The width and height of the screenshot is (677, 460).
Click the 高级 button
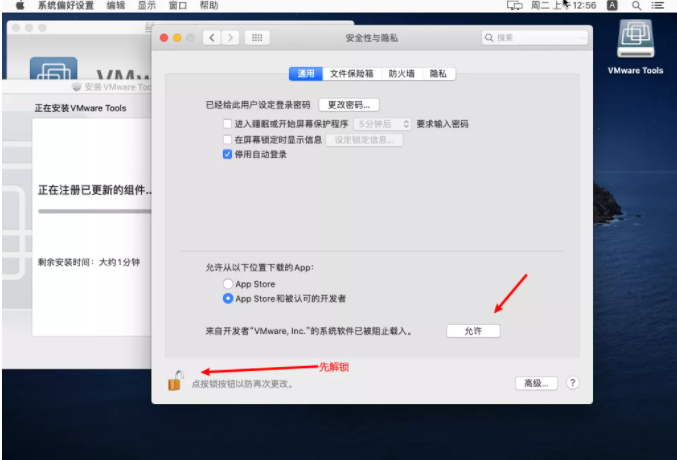pyautogui.click(x=536, y=383)
